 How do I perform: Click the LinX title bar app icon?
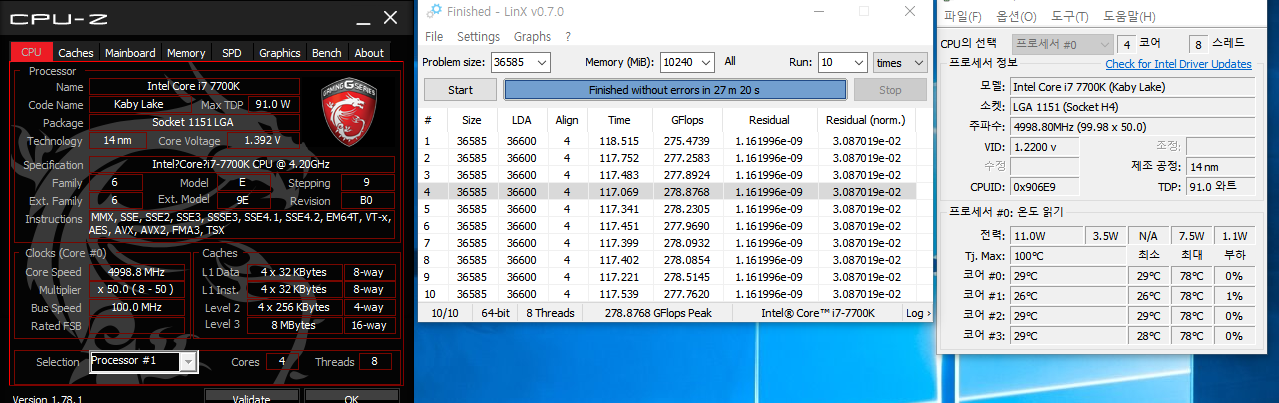tap(433, 11)
